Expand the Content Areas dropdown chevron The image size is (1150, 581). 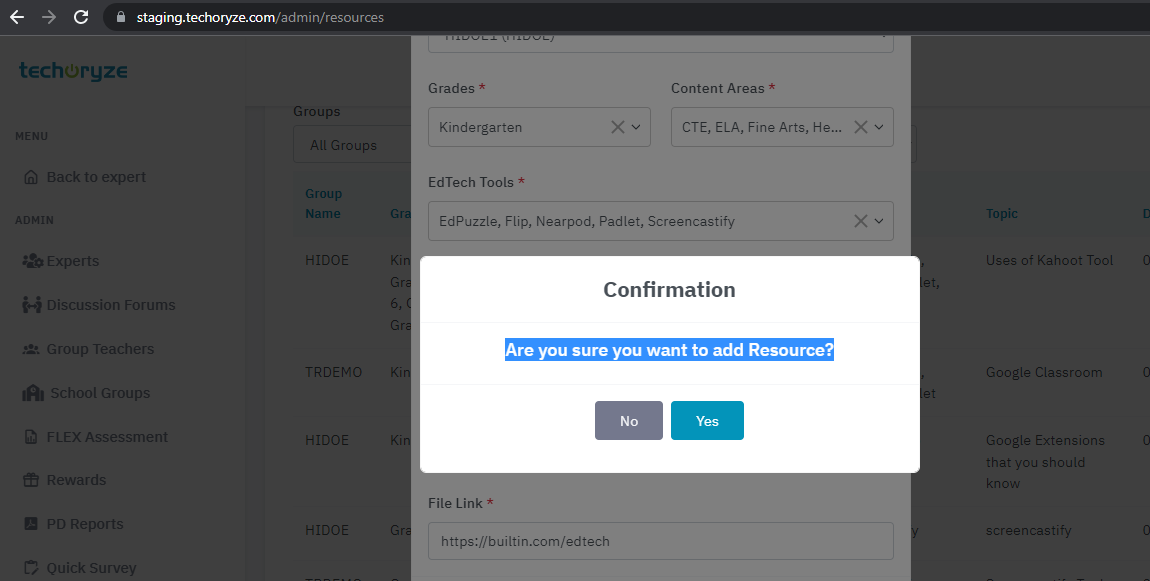(x=879, y=127)
